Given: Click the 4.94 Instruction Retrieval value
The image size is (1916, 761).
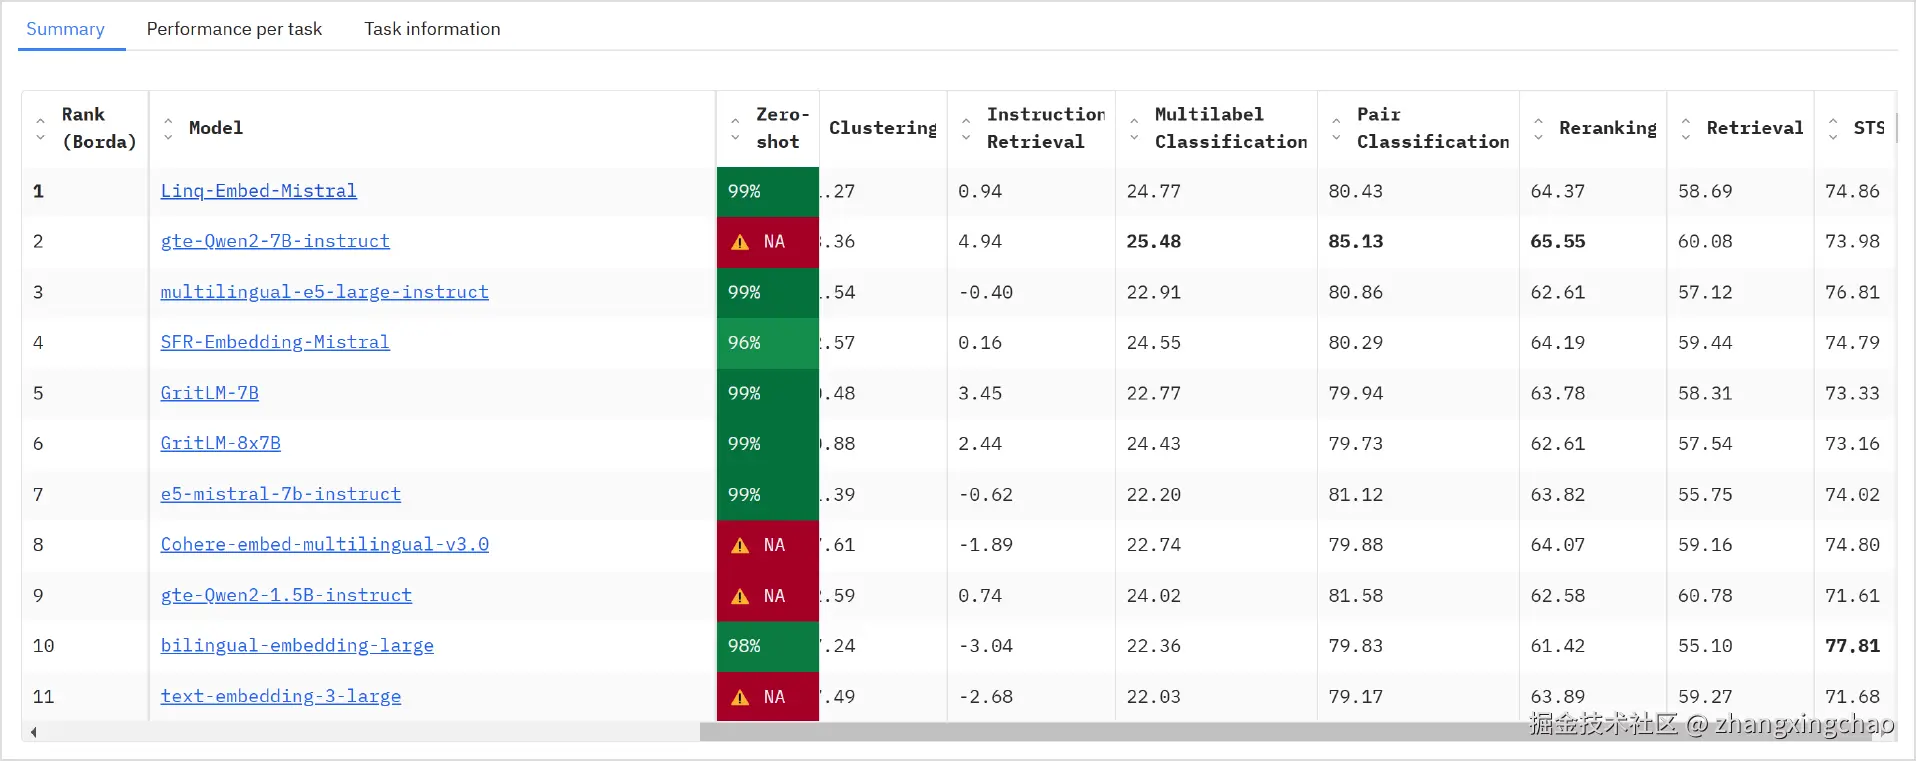Looking at the screenshot, I should 980,241.
